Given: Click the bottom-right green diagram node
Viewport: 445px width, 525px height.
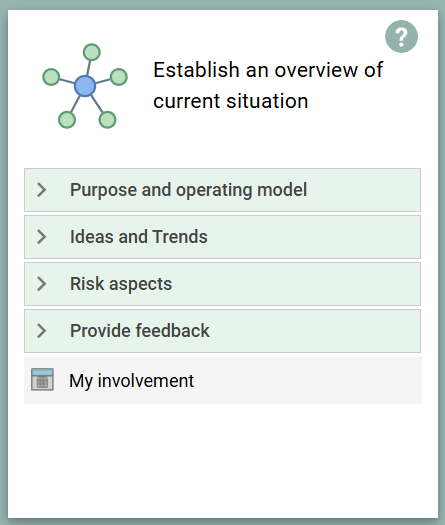Looking at the screenshot, I should 107,120.
